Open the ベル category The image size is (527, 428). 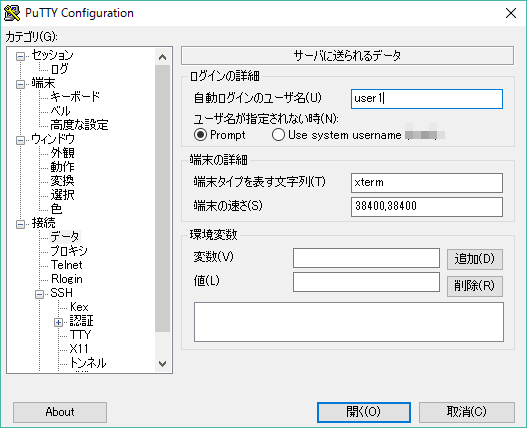click(60, 111)
